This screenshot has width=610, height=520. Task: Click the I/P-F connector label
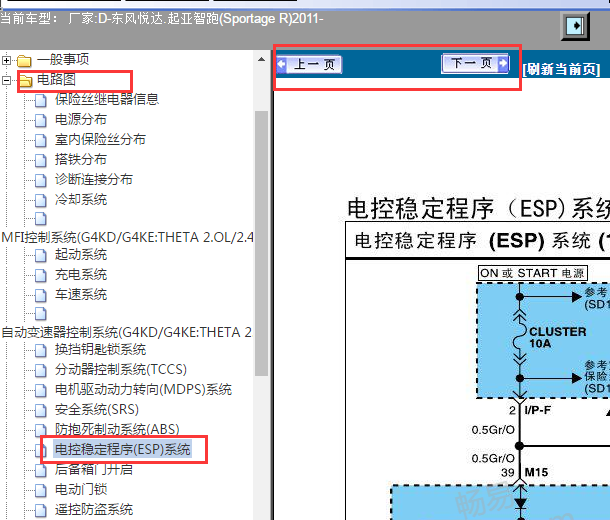[x=538, y=410]
